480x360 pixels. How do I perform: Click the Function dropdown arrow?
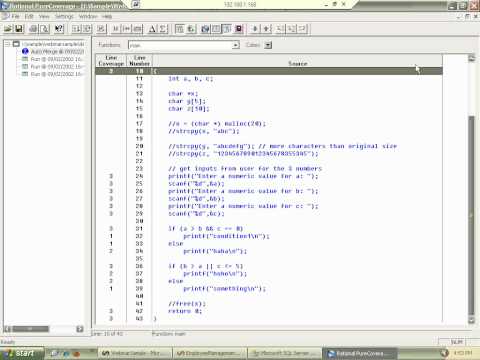click(236, 45)
